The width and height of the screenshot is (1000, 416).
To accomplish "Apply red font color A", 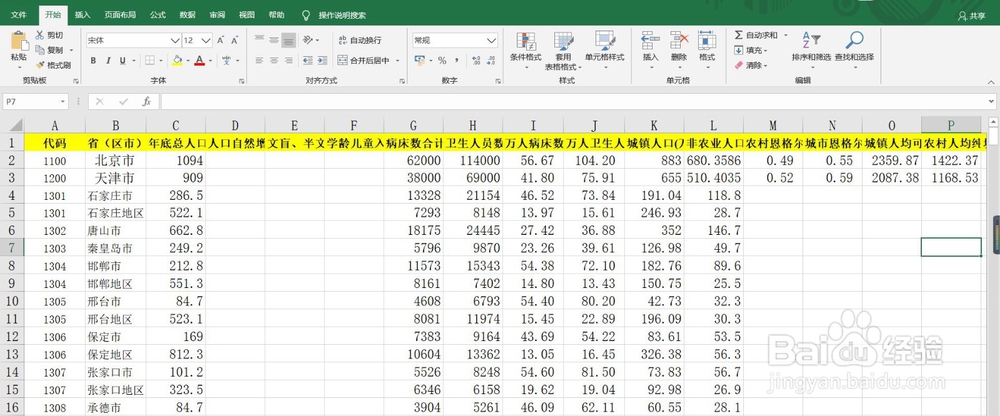I will (200, 61).
